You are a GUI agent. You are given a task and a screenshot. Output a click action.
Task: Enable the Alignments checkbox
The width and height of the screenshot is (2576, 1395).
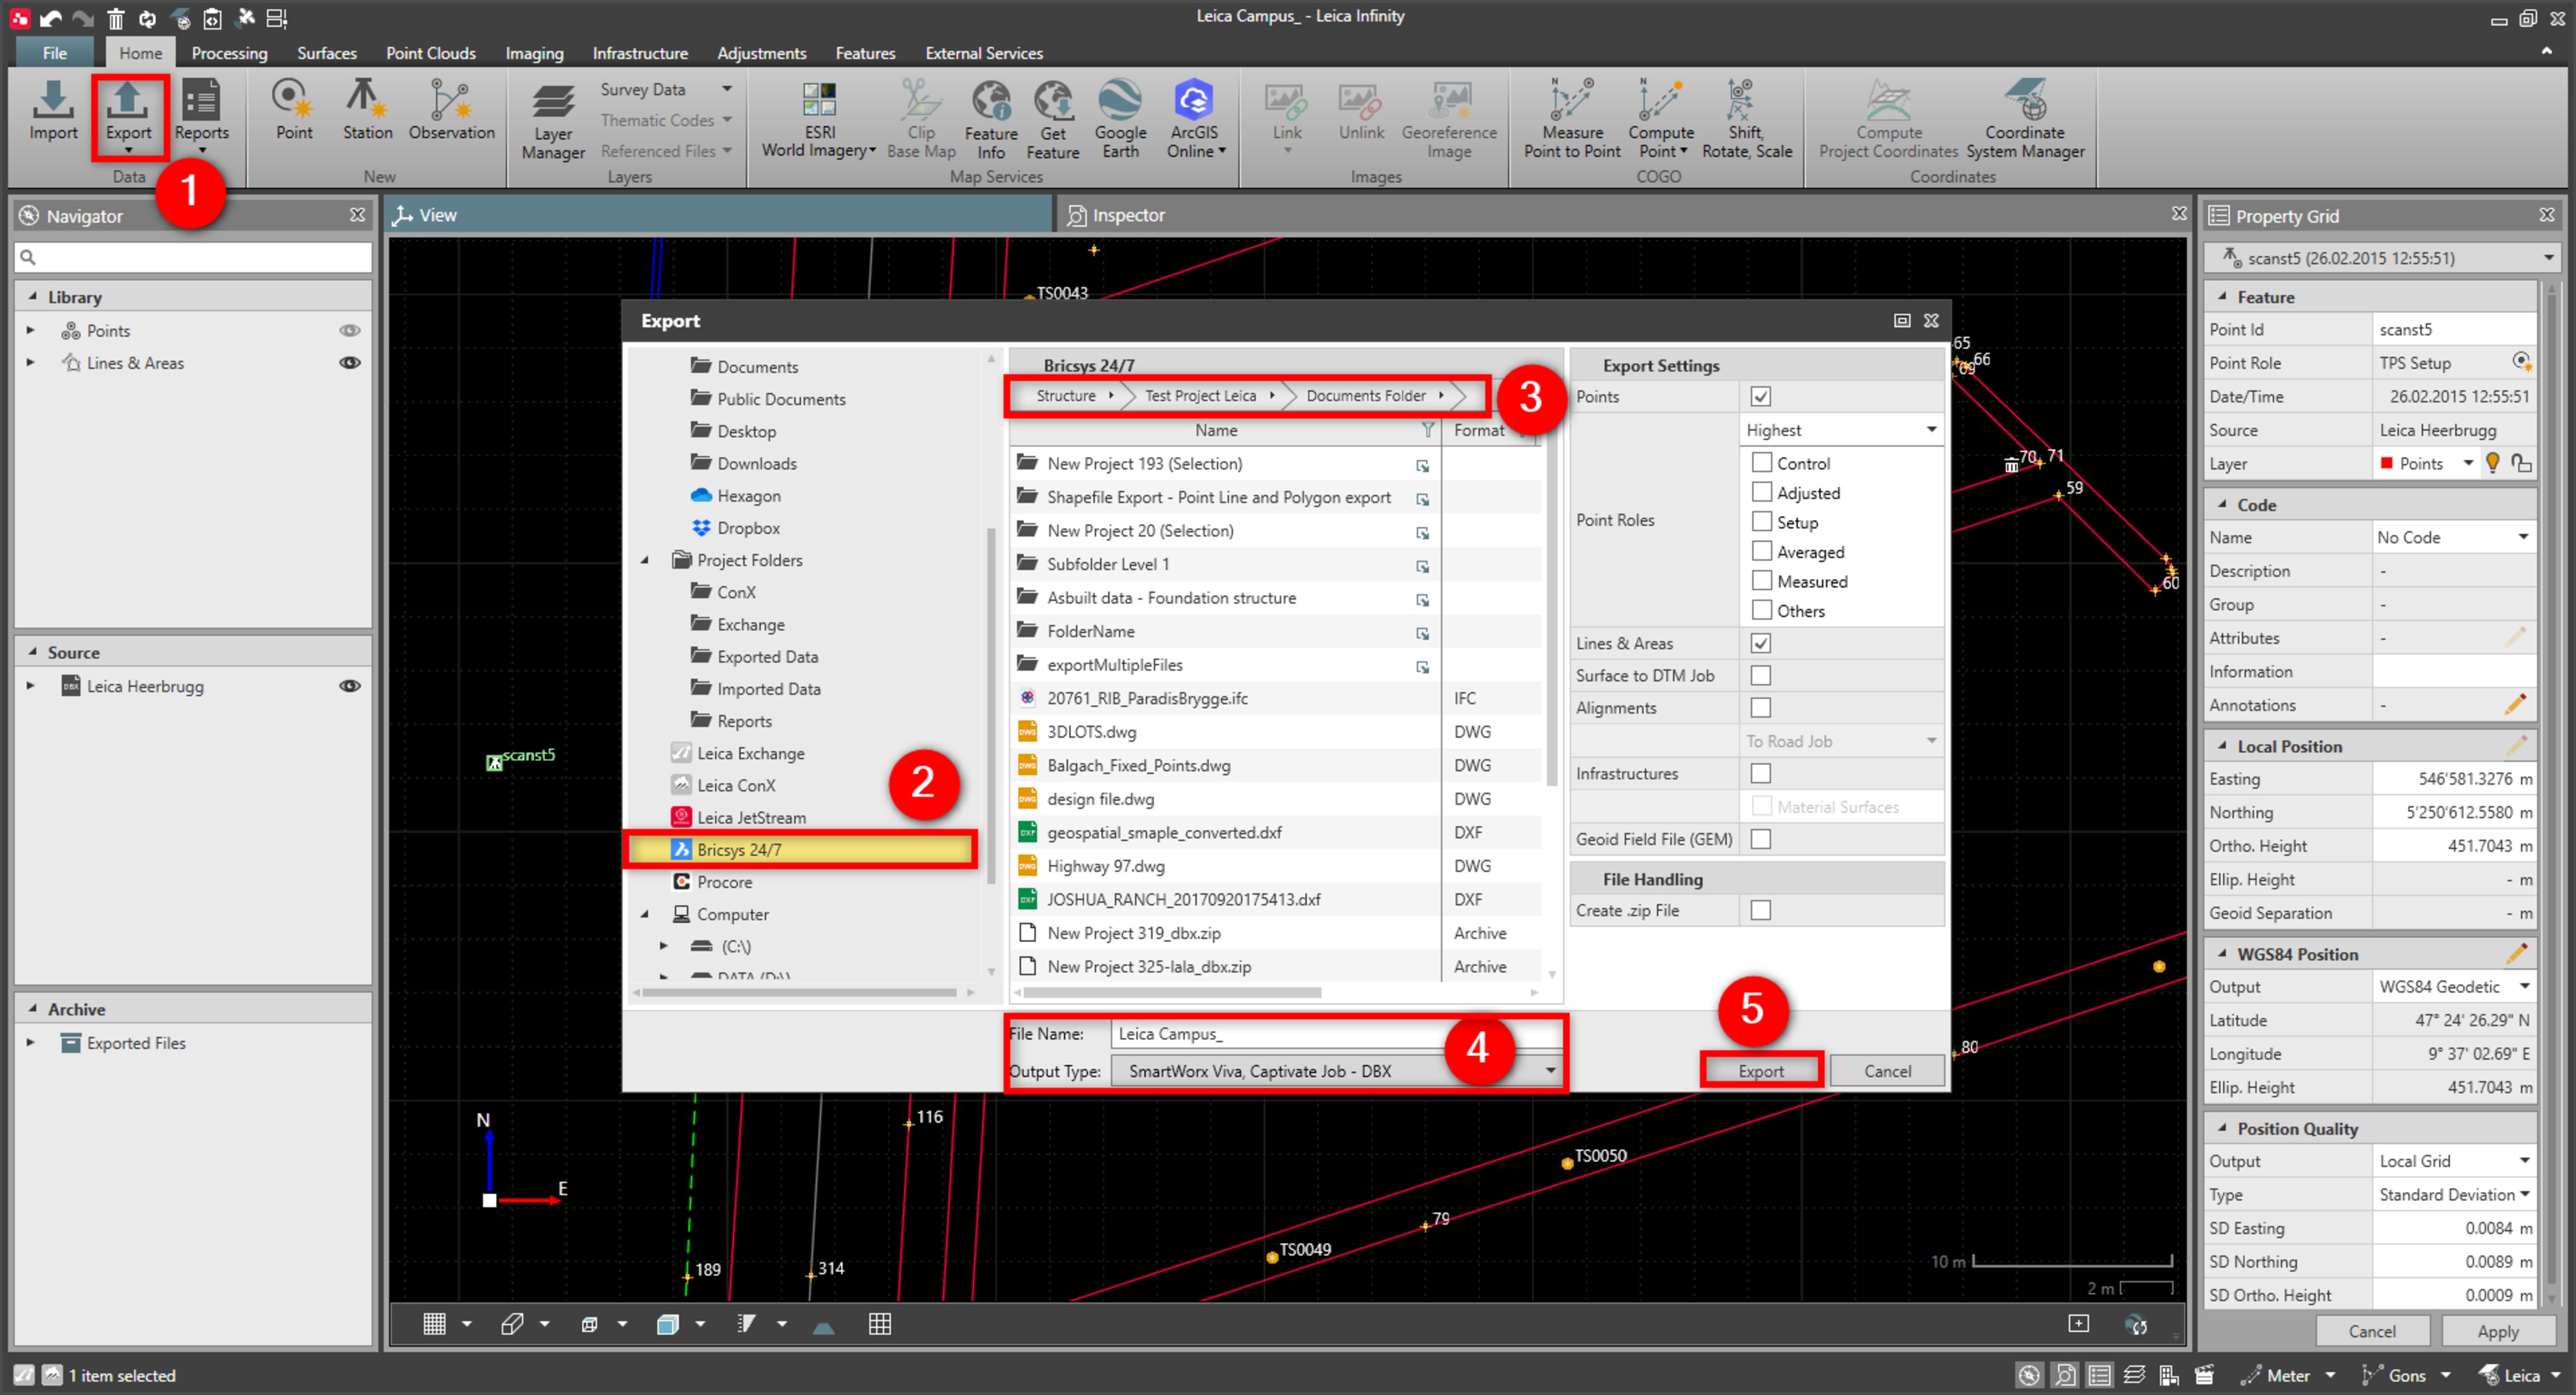click(x=1761, y=707)
